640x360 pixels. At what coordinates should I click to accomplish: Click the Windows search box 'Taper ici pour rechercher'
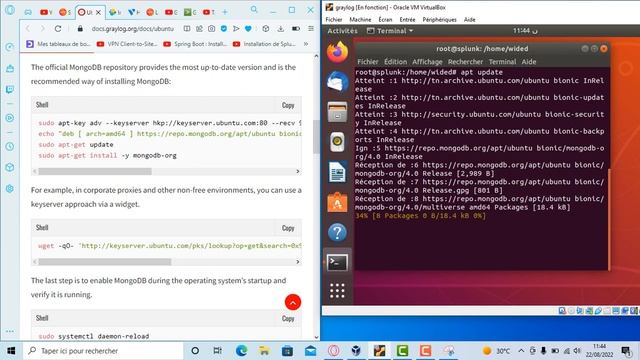(x=103, y=351)
